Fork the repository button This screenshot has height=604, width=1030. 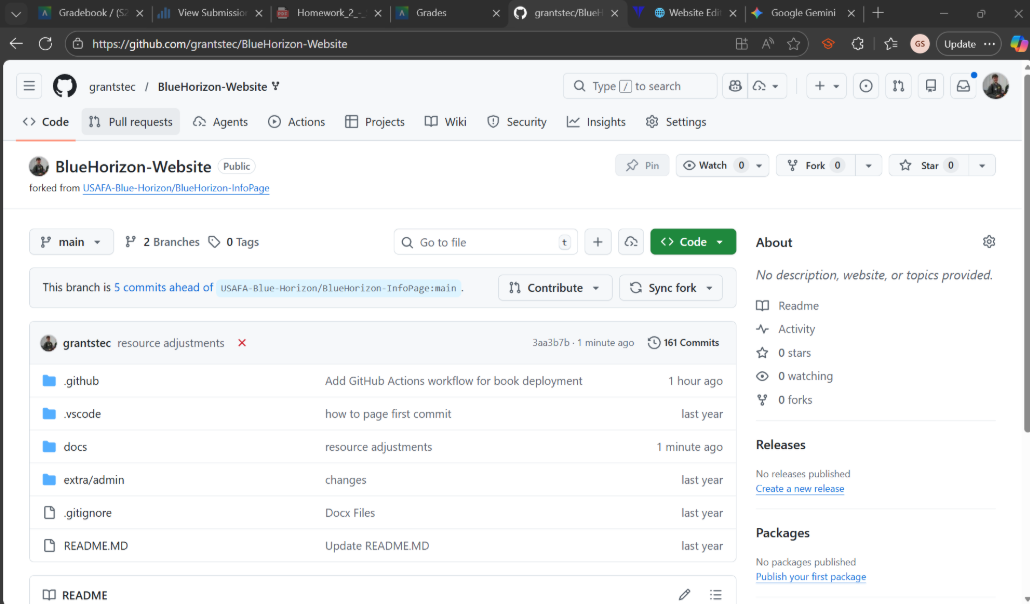[815, 166]
